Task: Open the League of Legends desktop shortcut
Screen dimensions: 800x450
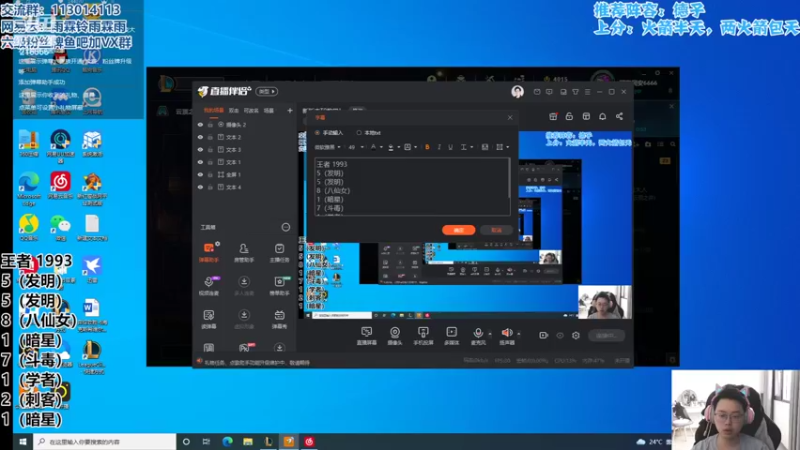Action: click(x=92, y=357)
